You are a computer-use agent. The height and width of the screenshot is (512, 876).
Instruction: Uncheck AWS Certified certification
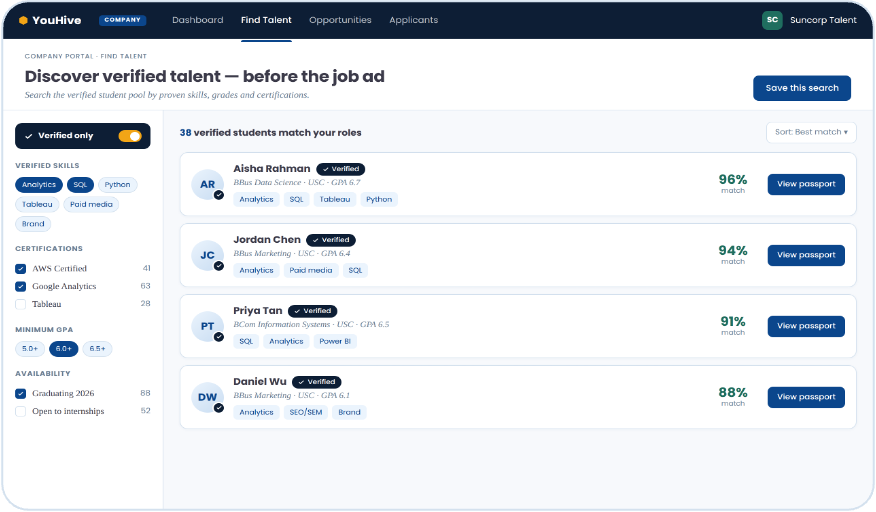(21, 269)
